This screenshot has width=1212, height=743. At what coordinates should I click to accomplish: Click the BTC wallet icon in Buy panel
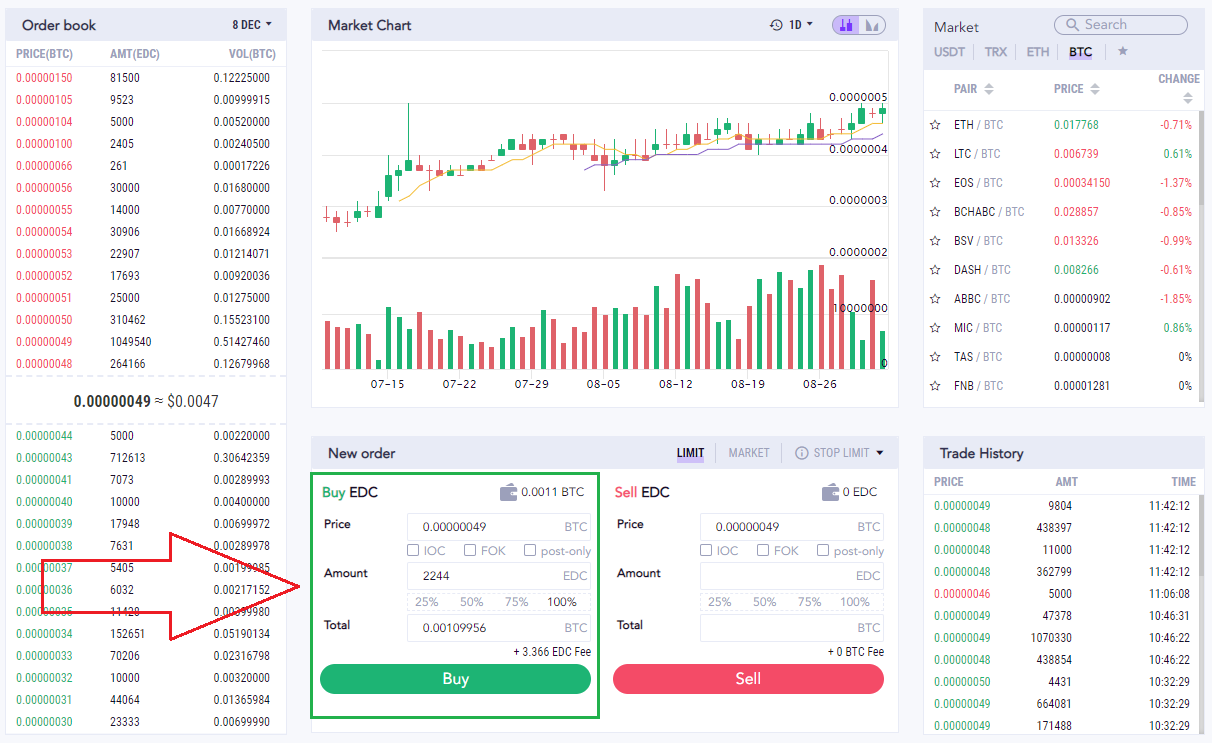point(508,492)
